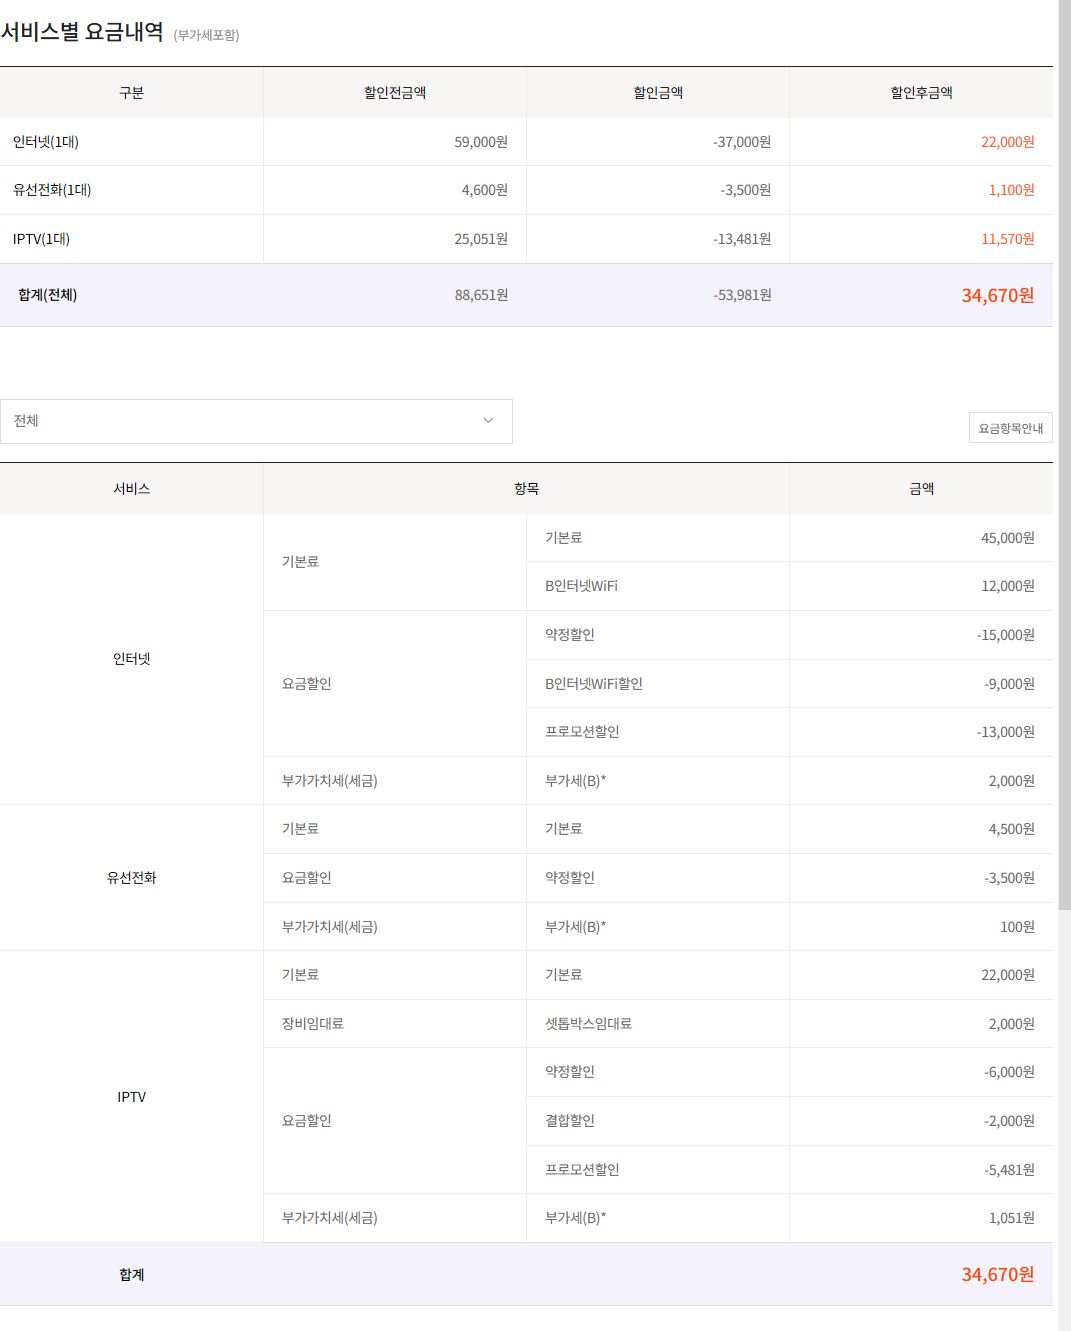Select the 할인금액 column header
Screen dimensions: 1071x1331
pyautogui.click(x=658, y=93)
